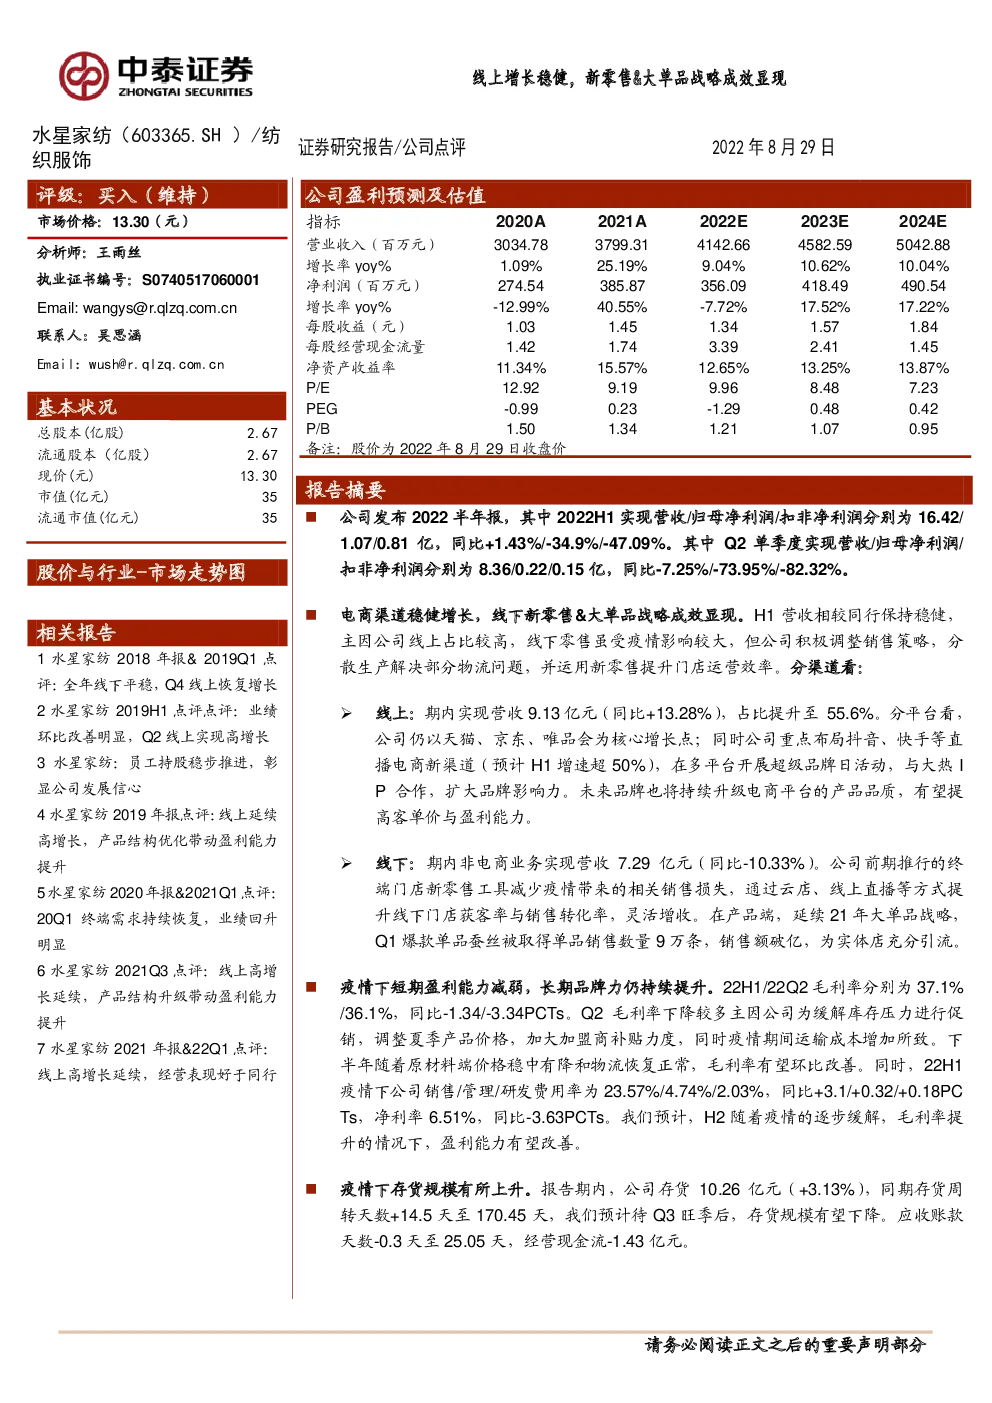Select the 市值(亿元) row label
Screen dimensions: 992x1403
pos(73,497)
